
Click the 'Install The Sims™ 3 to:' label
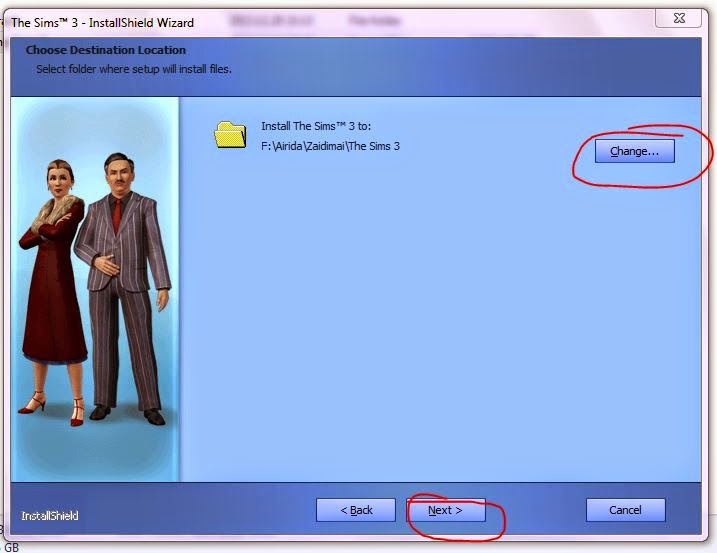pyautogui.click(x=316, y=126)
